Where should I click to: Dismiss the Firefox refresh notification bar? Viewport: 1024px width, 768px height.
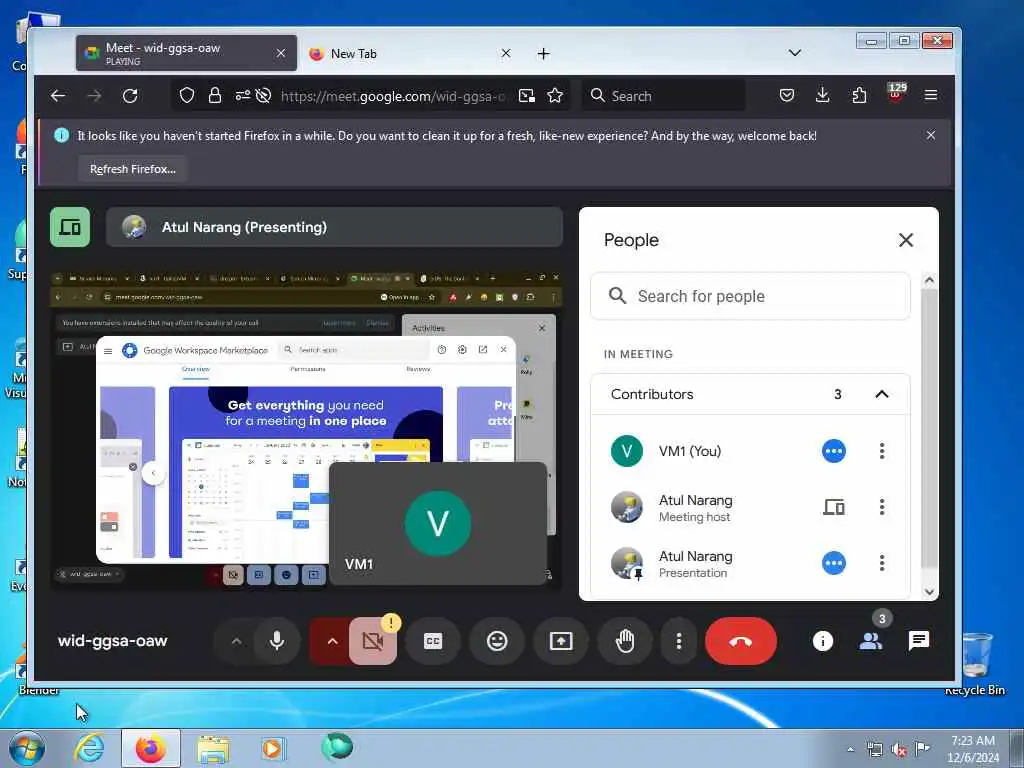(931, 135)
